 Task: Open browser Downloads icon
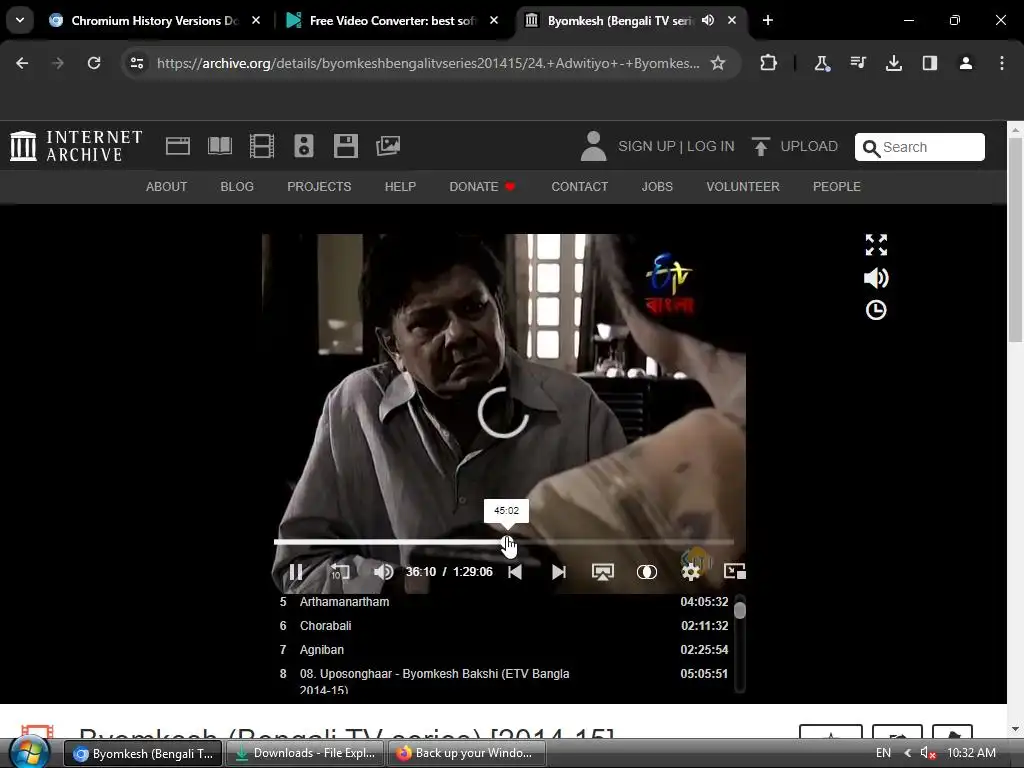tap(894, 63)
